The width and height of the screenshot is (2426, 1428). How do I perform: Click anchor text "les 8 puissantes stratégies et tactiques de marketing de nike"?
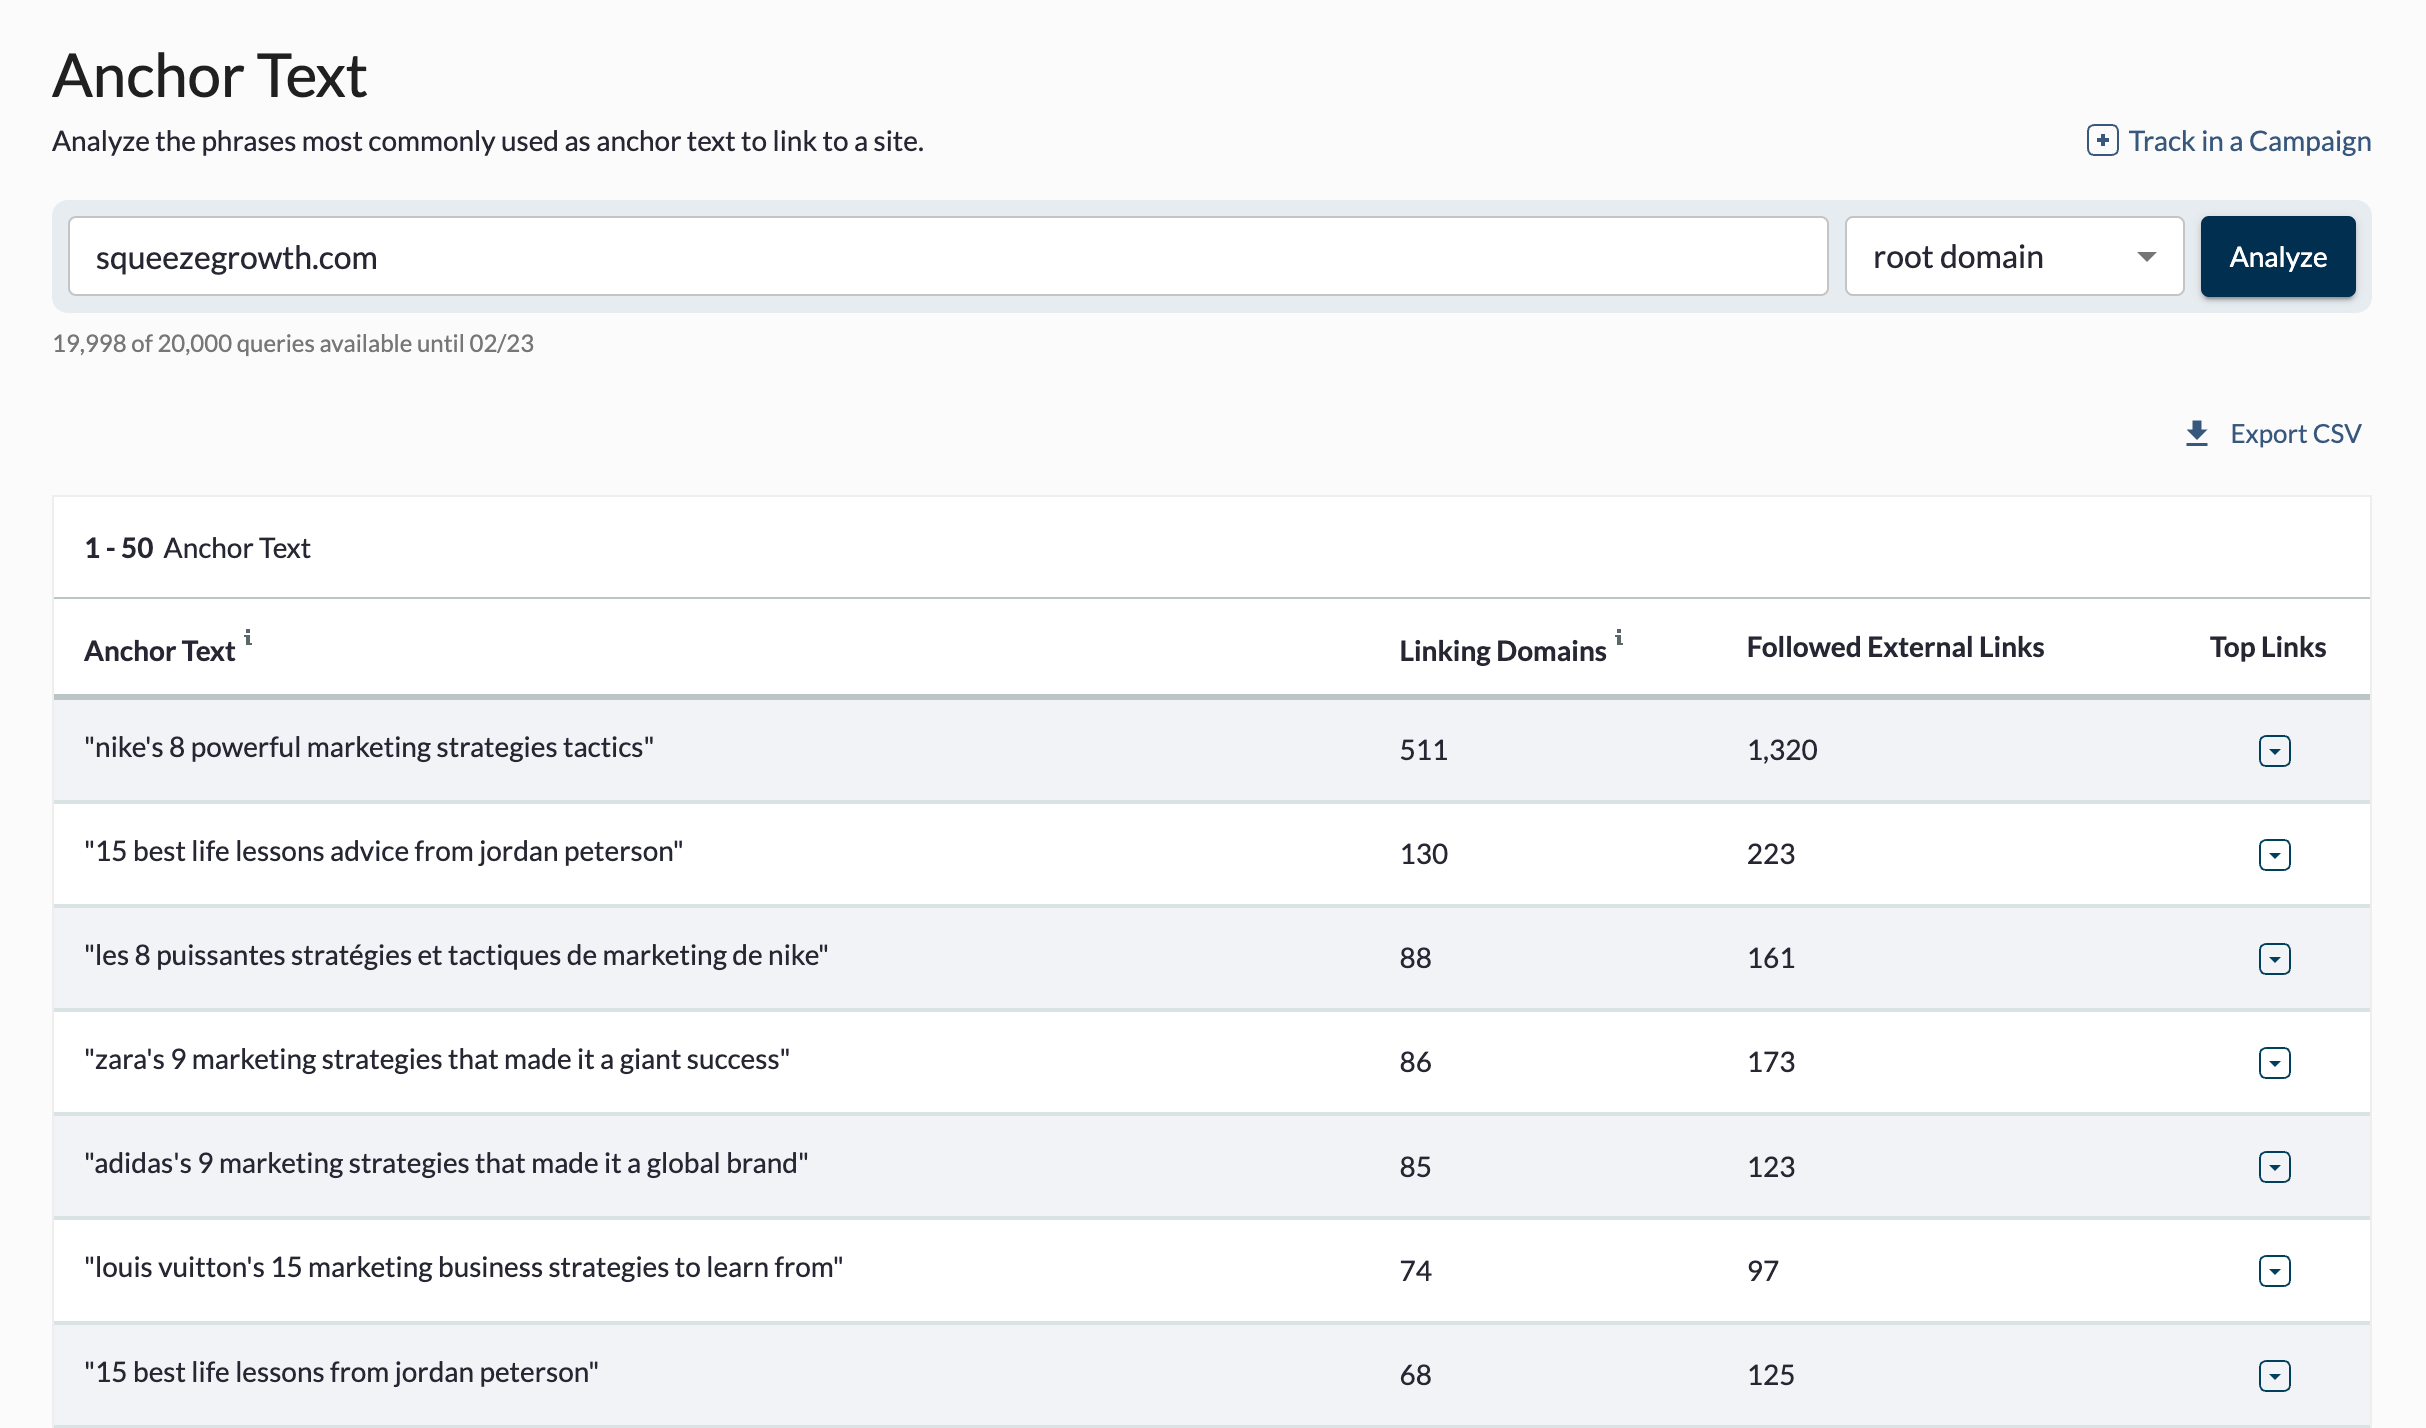456,955
